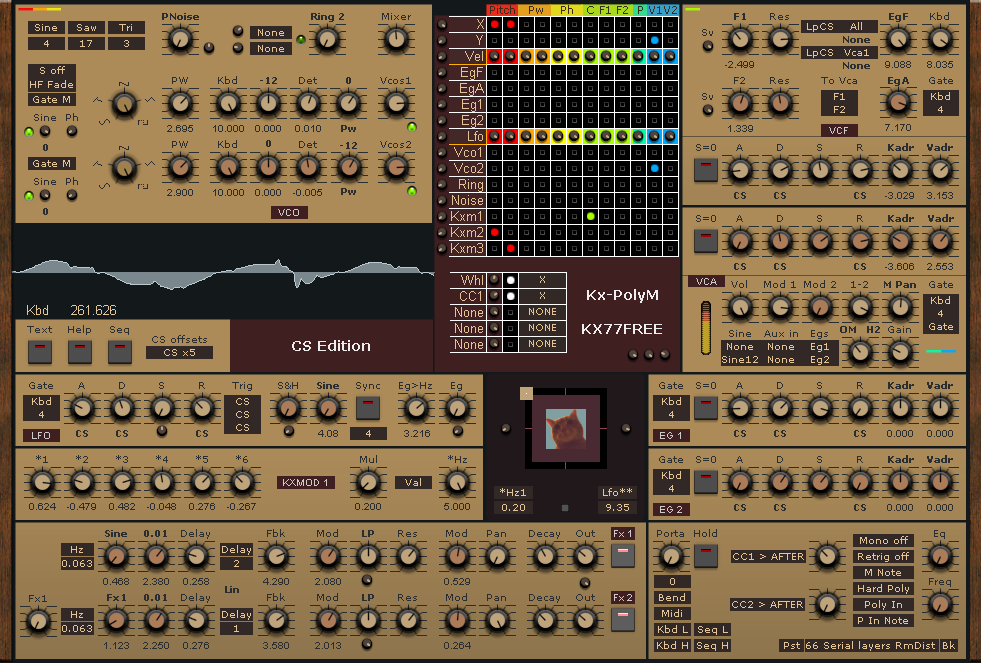The image size is (981, 663).
Task: Click the PNoise knob
Action: click(180, 40)
